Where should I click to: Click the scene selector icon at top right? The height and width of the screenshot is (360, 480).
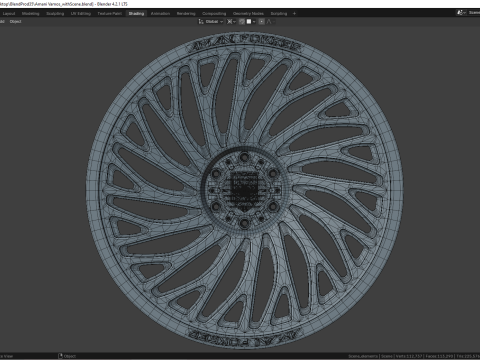pyautogui.click(x=461, y=13)
